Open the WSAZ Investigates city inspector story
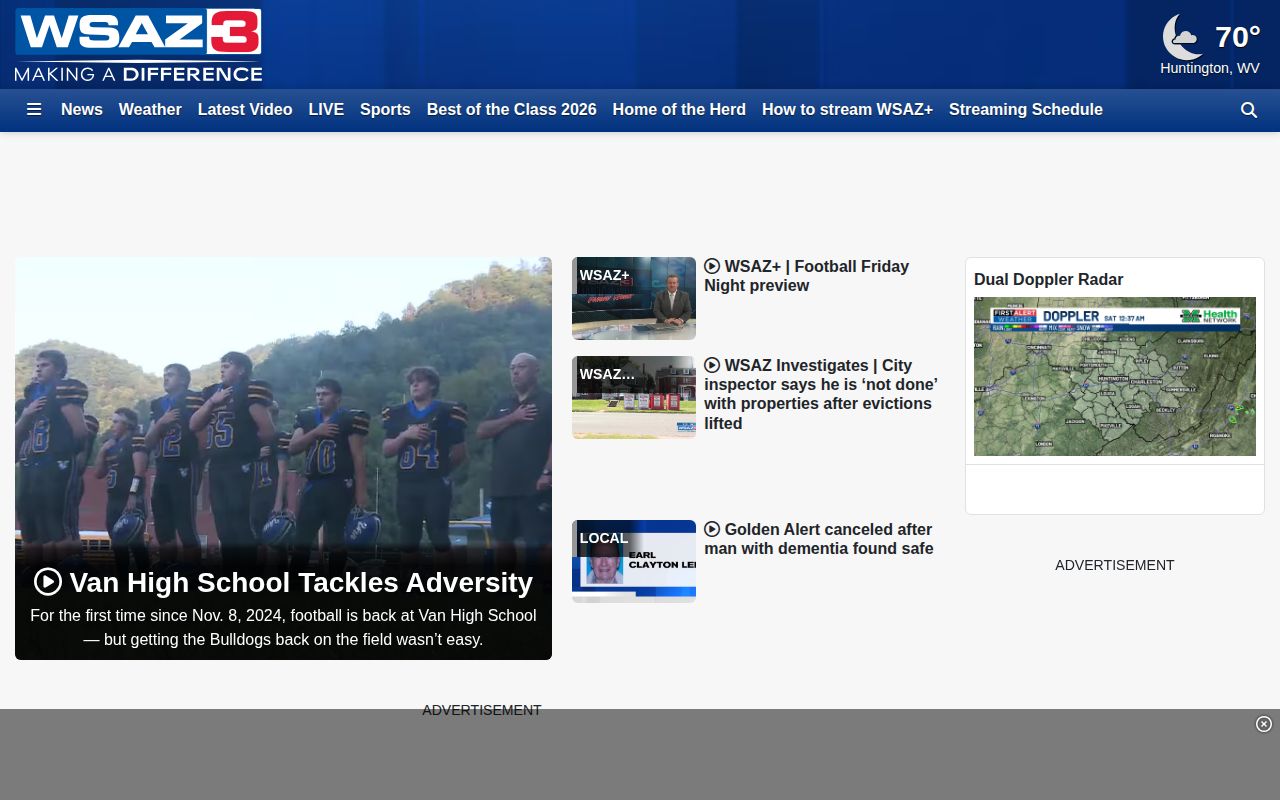The height and width of the screenshot is (800, 1280). pyautogui.click(x=821, y=394)
